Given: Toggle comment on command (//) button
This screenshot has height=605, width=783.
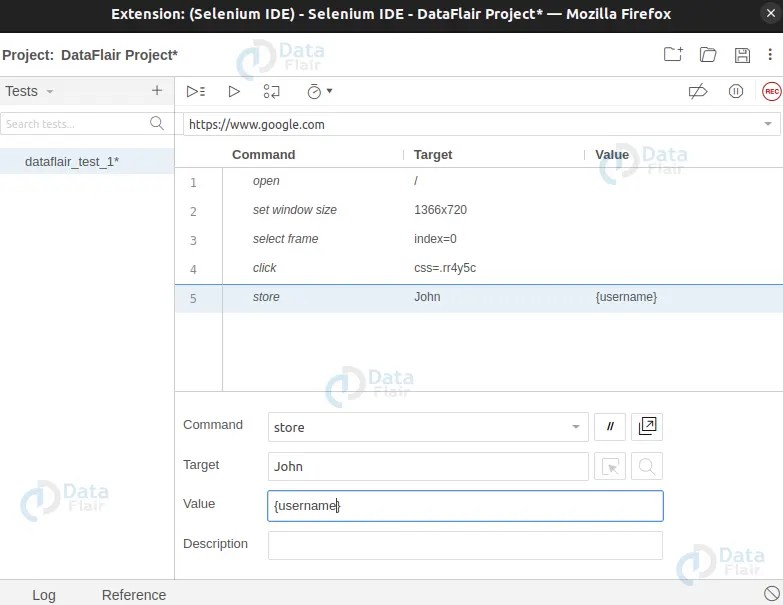Looking at the screenshot, I should click(610, 427).
